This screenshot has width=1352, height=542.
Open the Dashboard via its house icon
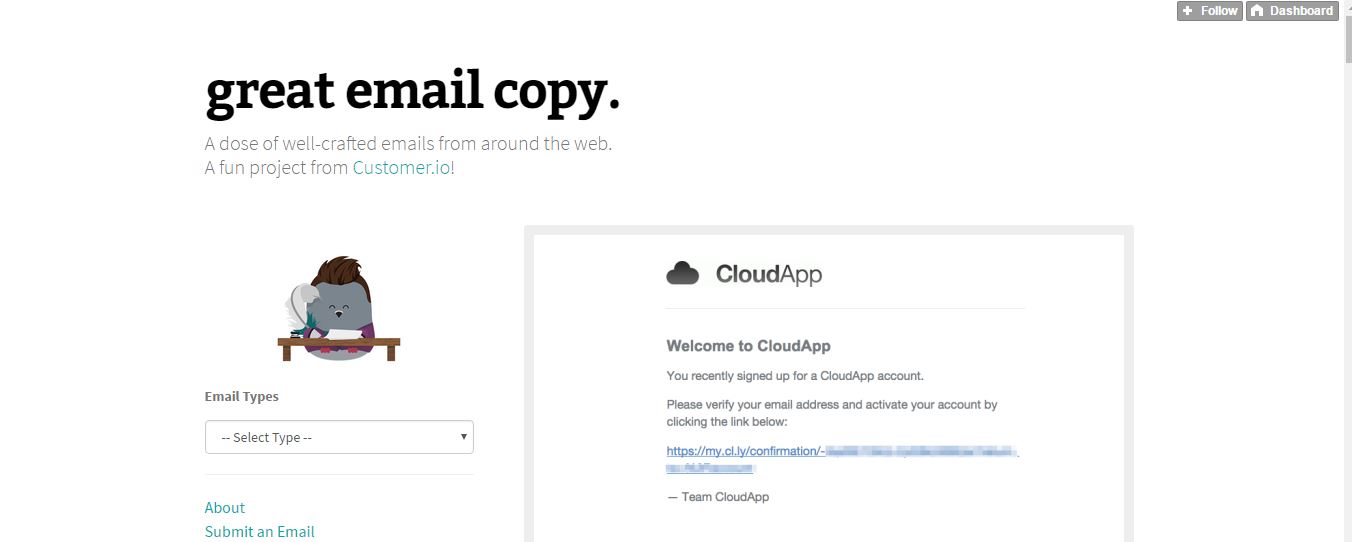[x=1257, y=11]
